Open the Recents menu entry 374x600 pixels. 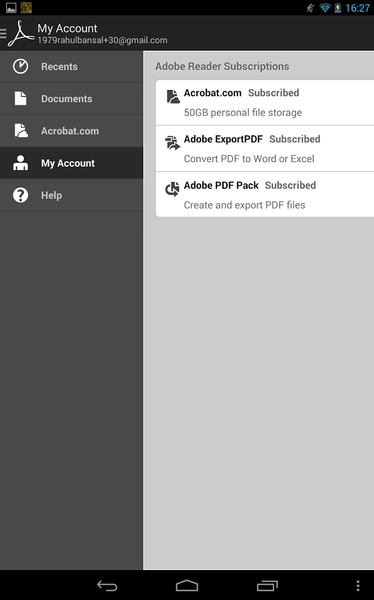[71, 67]
